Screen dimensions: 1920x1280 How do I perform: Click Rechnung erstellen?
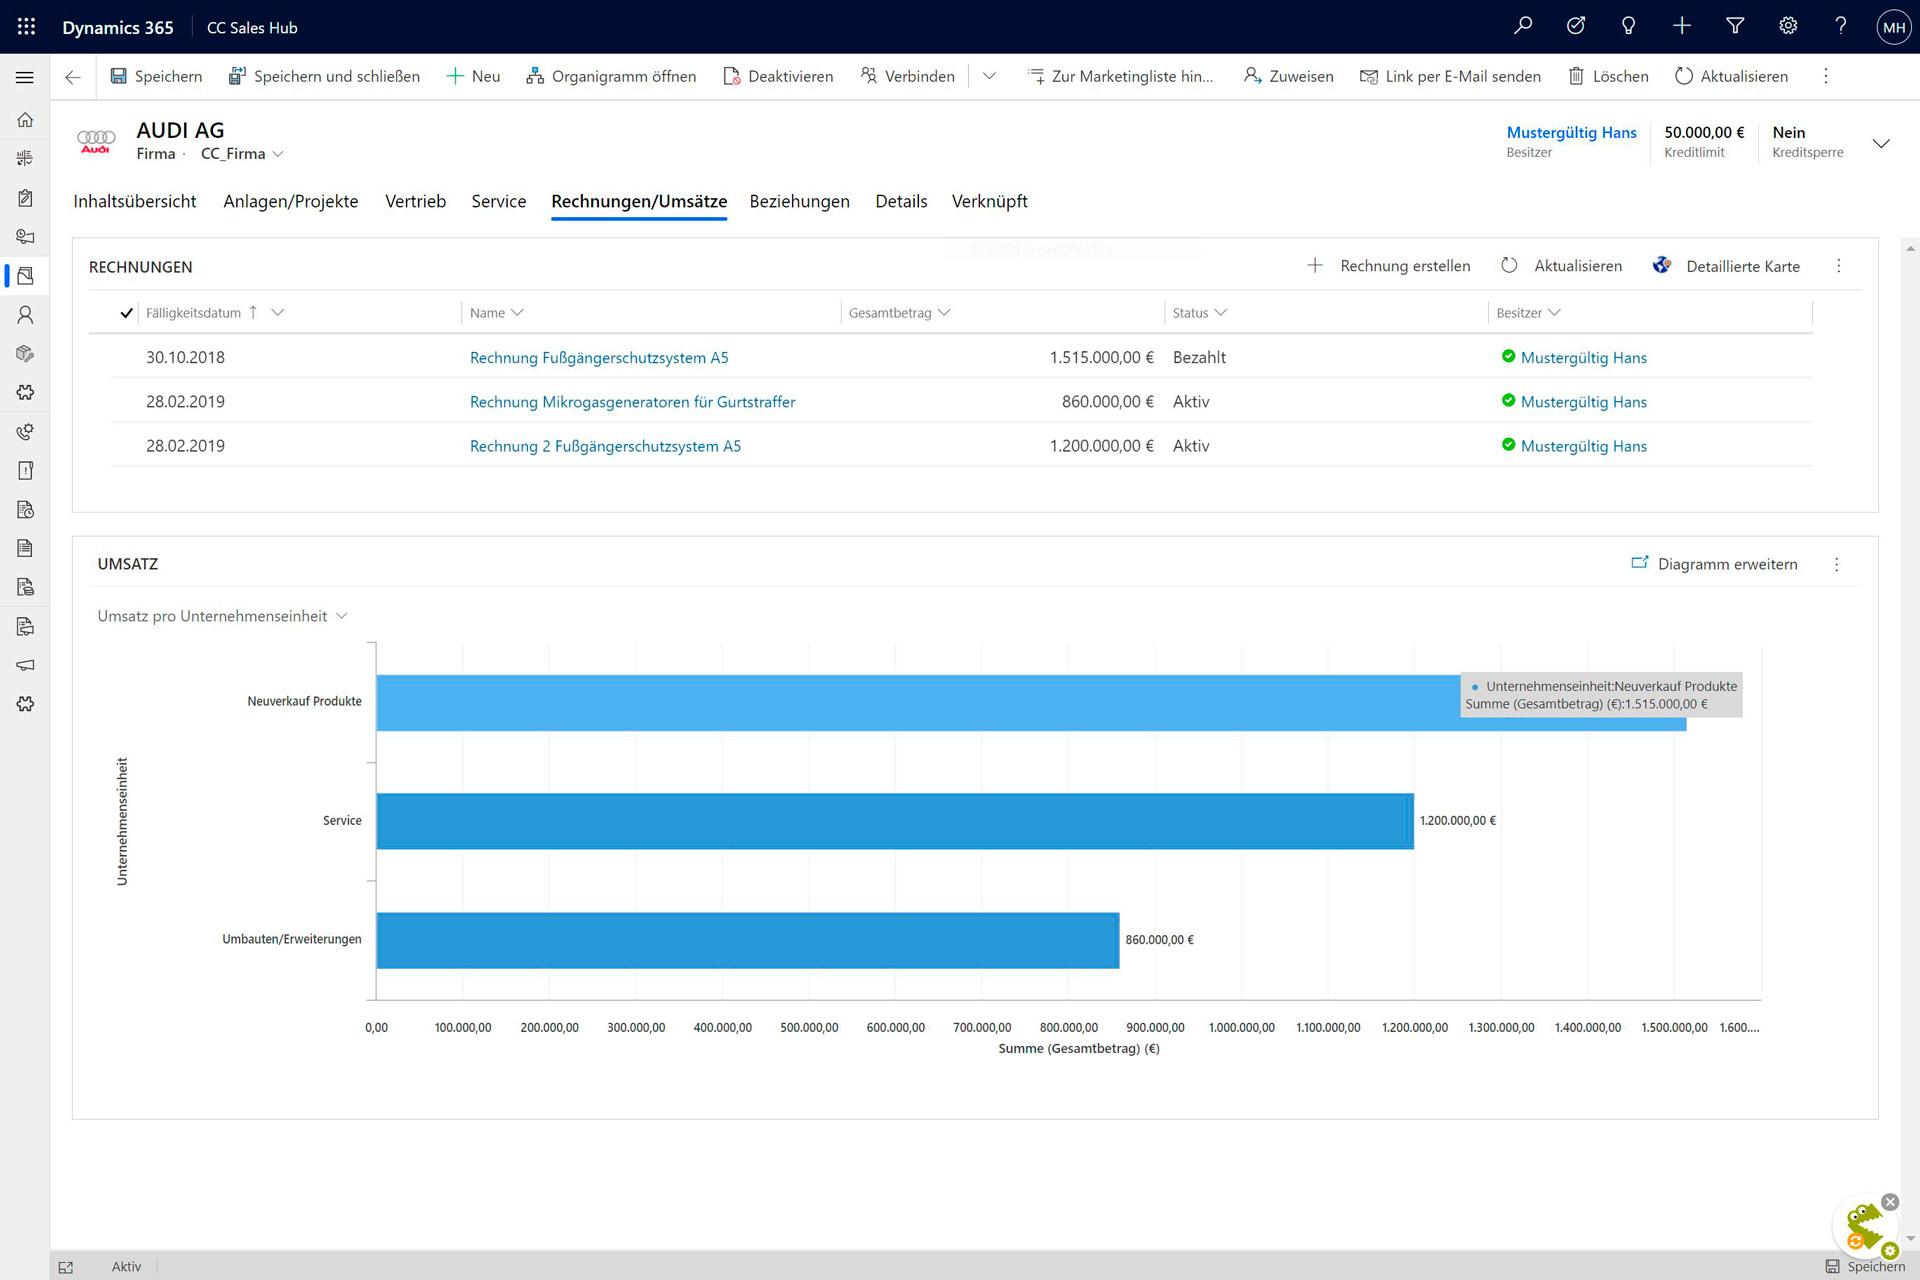1388,266
